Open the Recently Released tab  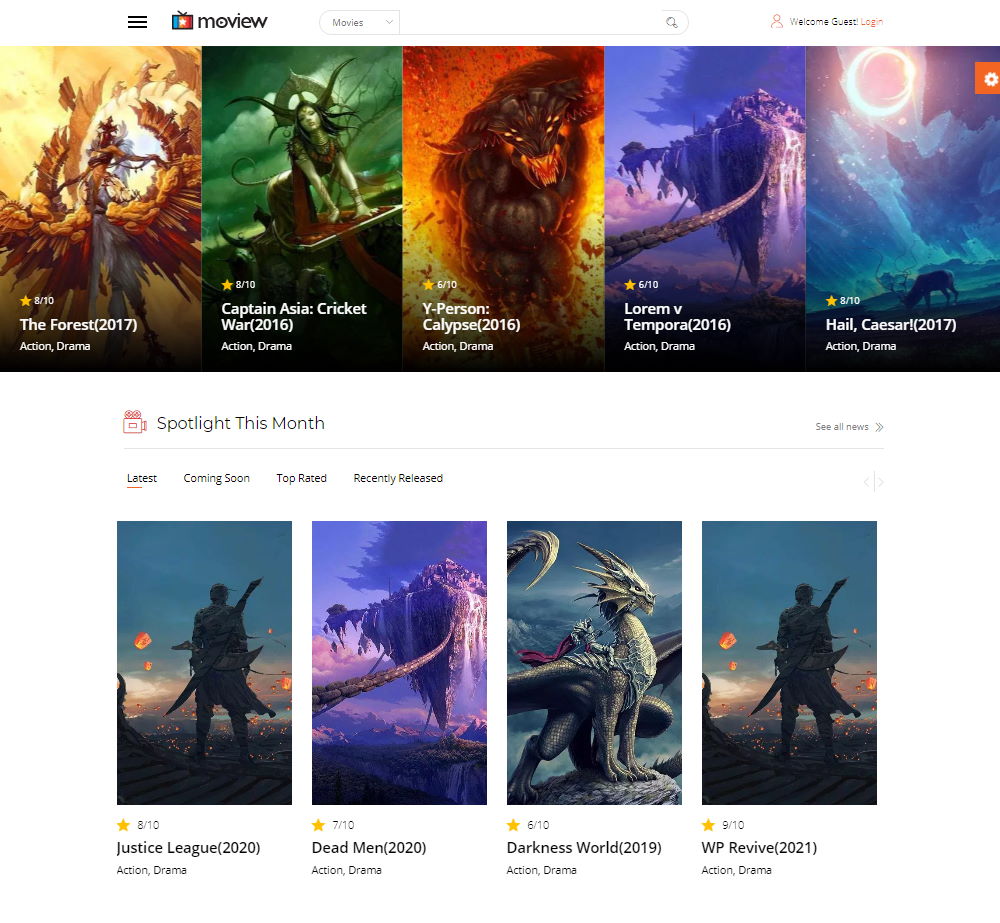(x=398, y=478)
